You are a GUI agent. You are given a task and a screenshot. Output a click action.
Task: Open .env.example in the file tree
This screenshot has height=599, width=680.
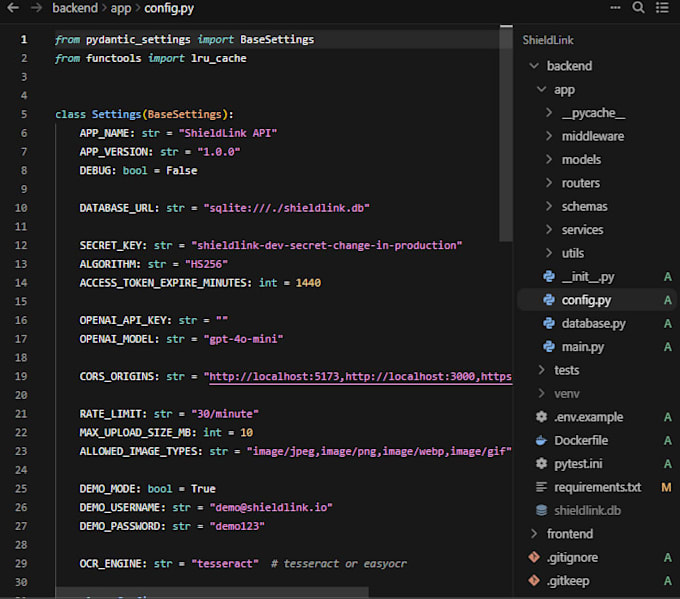point(588,417)
